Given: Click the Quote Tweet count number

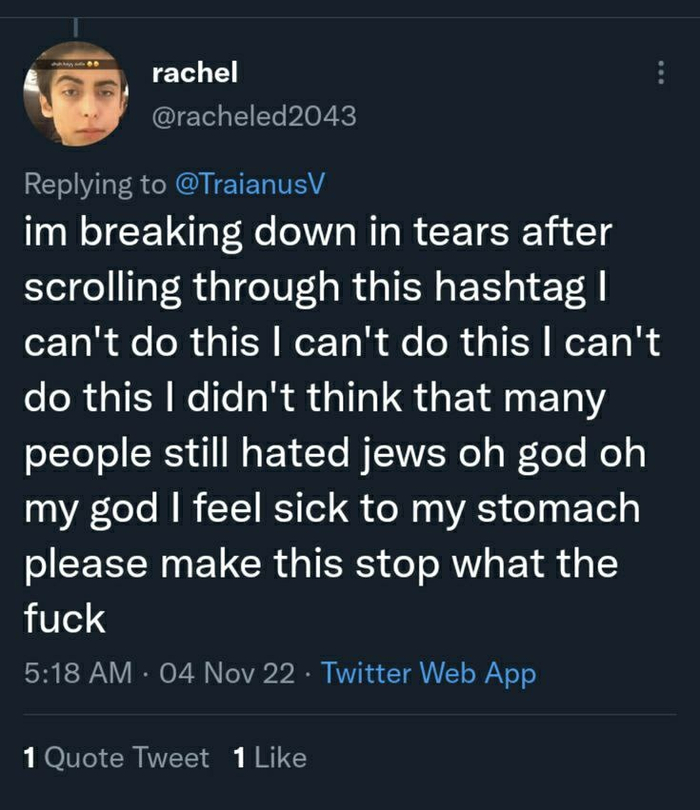Looking at the screenshot, I should pyautogui.click(x=29, y=757).
